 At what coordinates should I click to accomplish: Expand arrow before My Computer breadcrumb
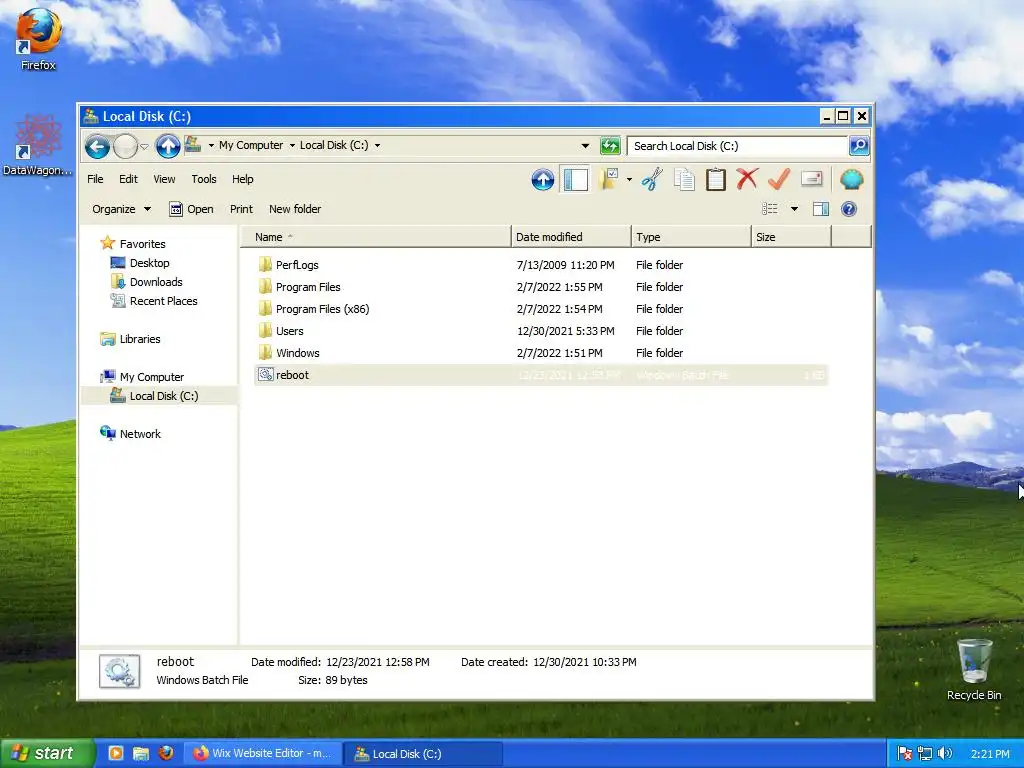[x=211, y=146]
